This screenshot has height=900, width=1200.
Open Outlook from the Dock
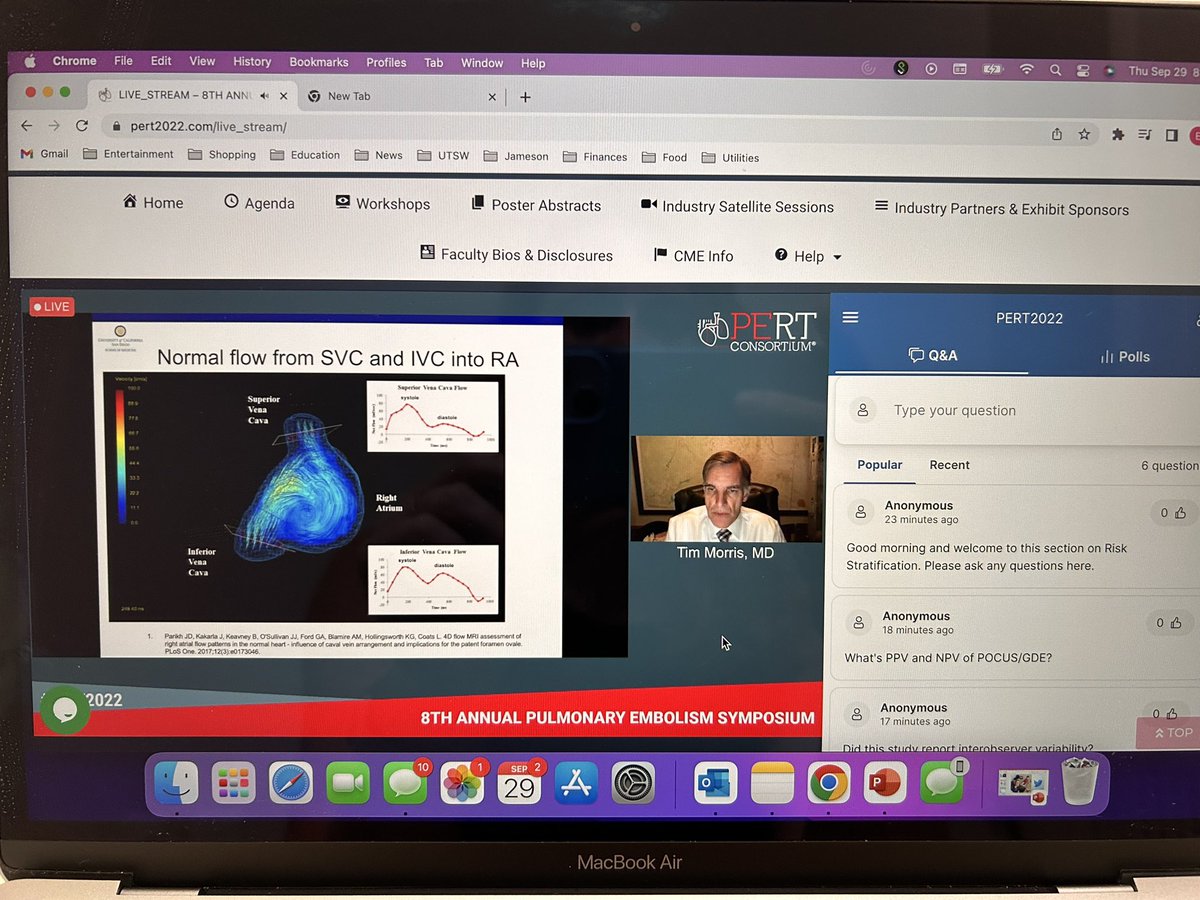click(715, 783)
